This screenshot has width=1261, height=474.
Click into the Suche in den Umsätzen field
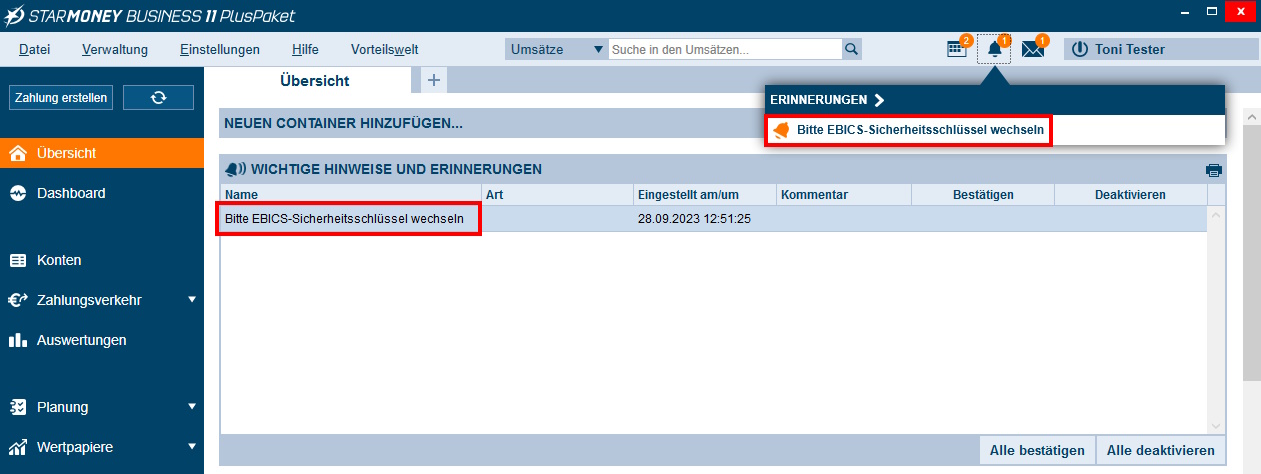coord(724,49)
